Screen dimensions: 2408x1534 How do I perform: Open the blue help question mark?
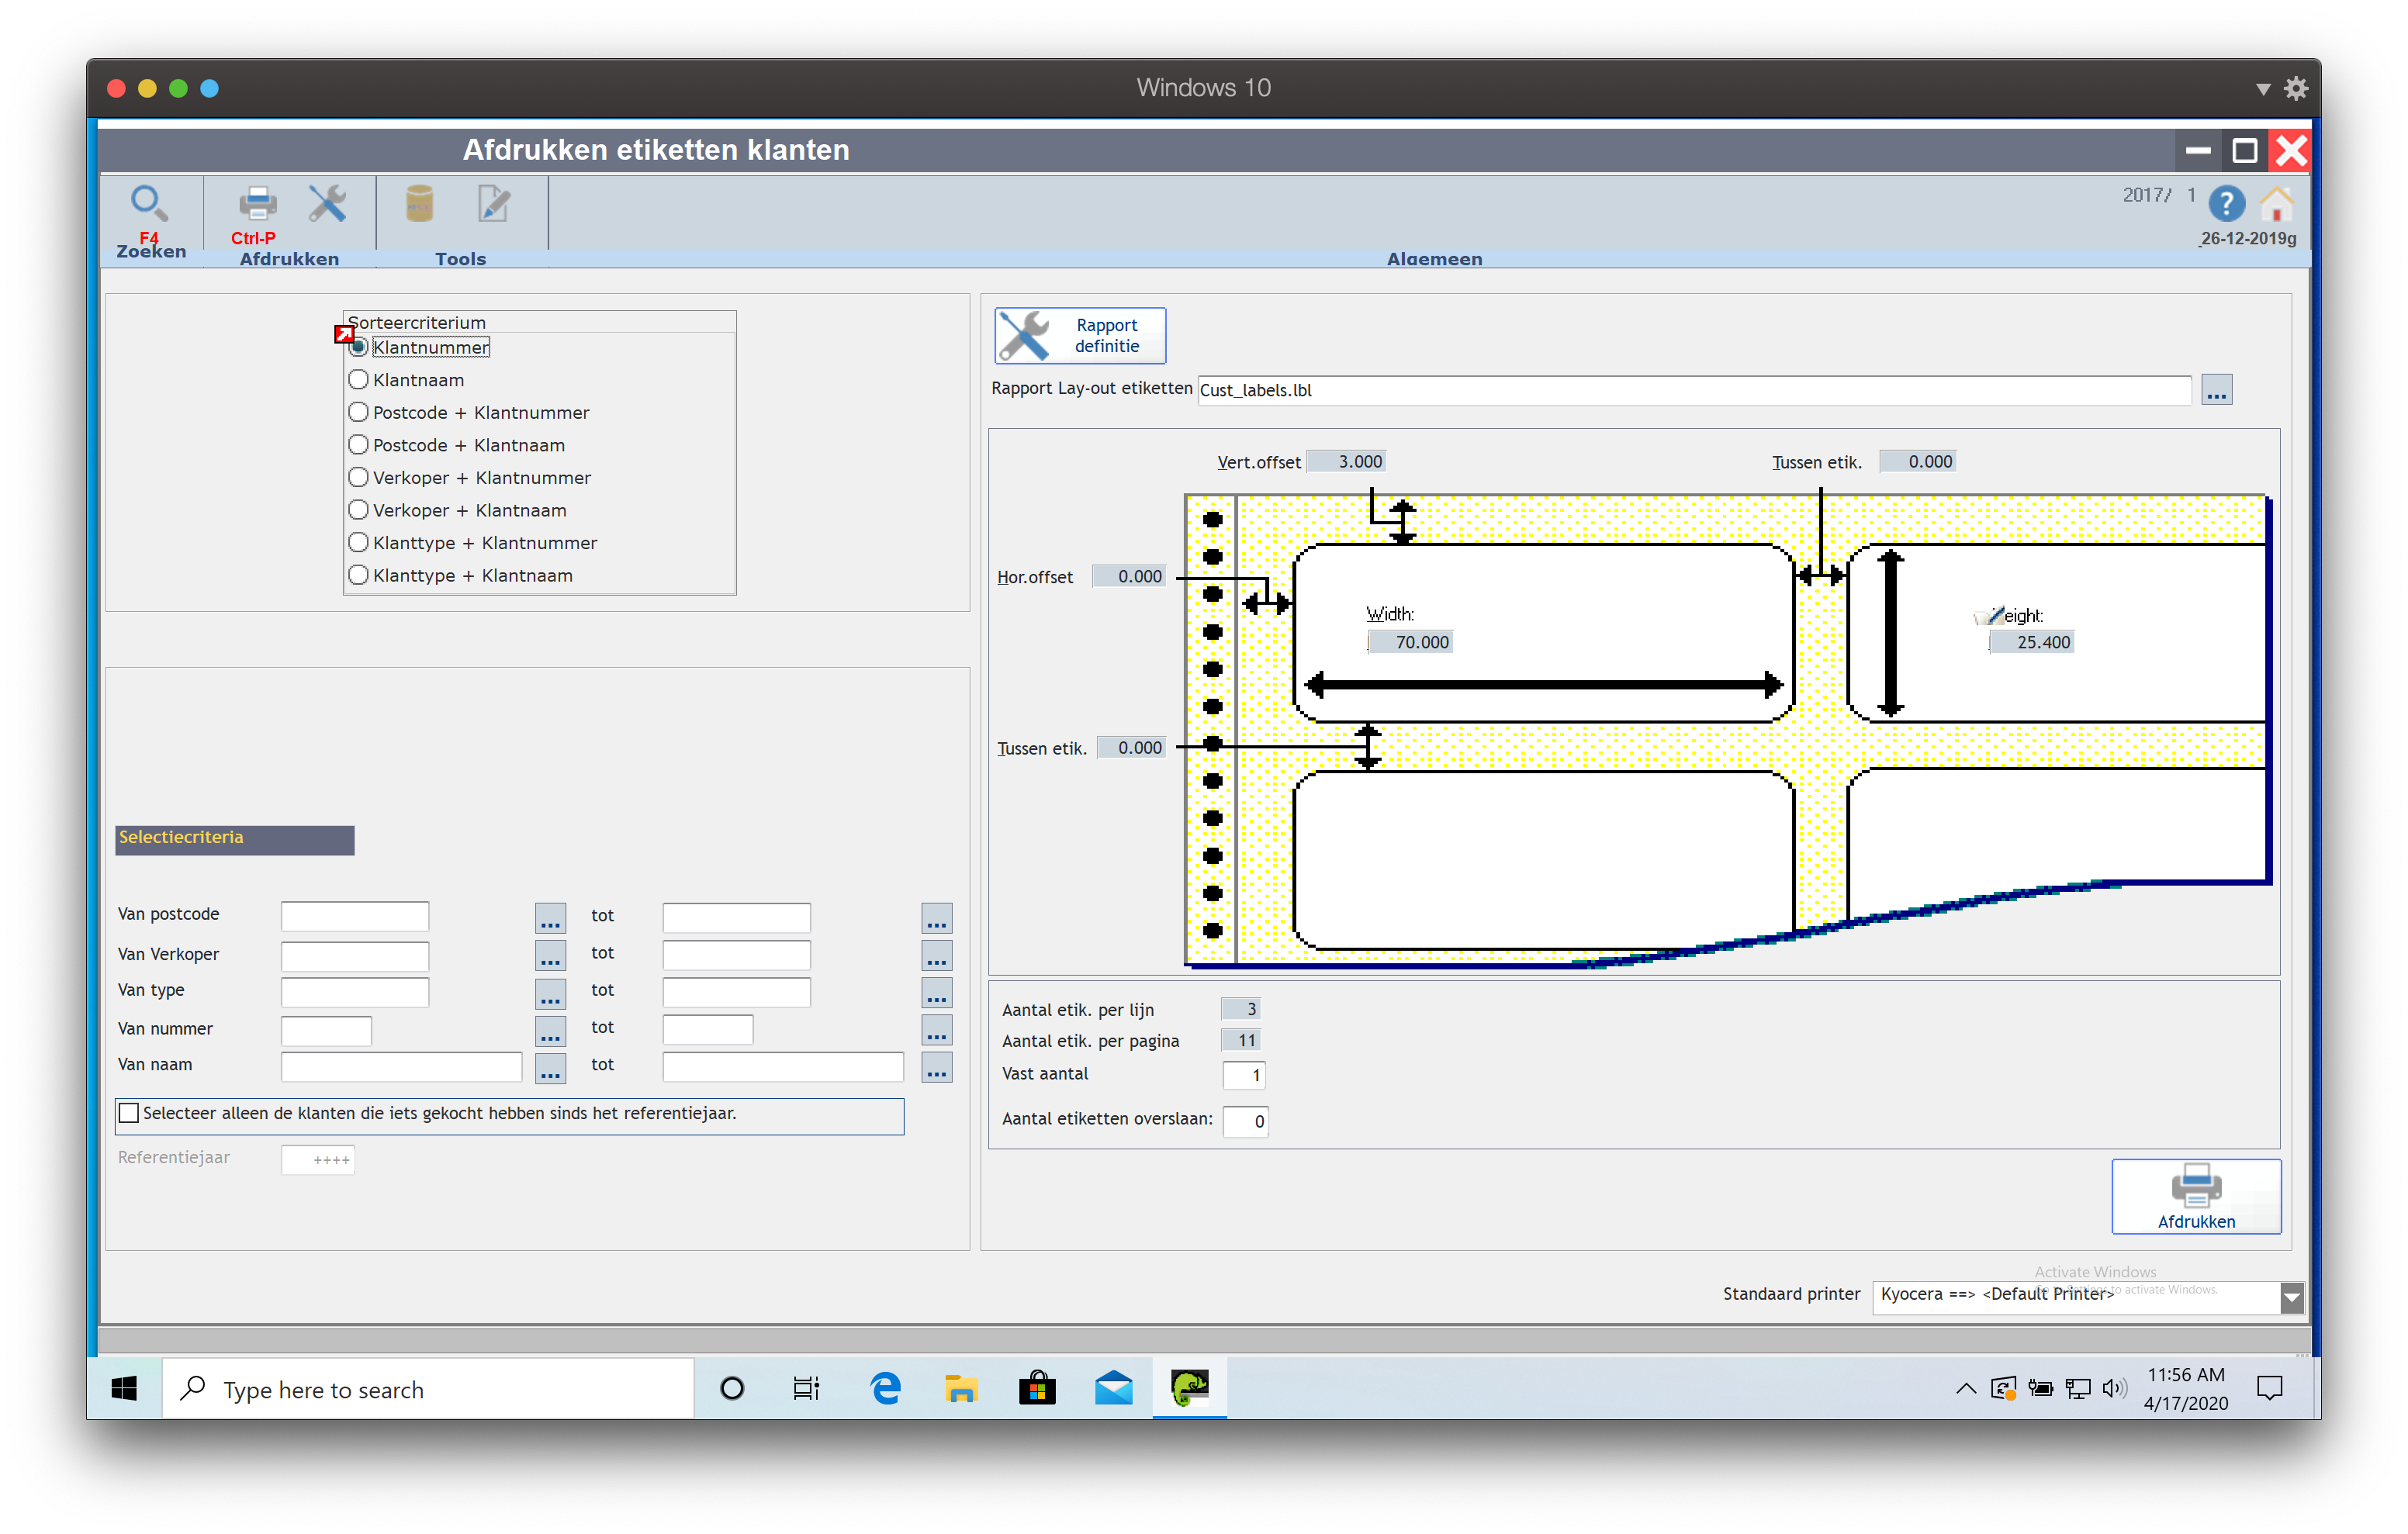pyautogui.click(x=2226, y=204)
